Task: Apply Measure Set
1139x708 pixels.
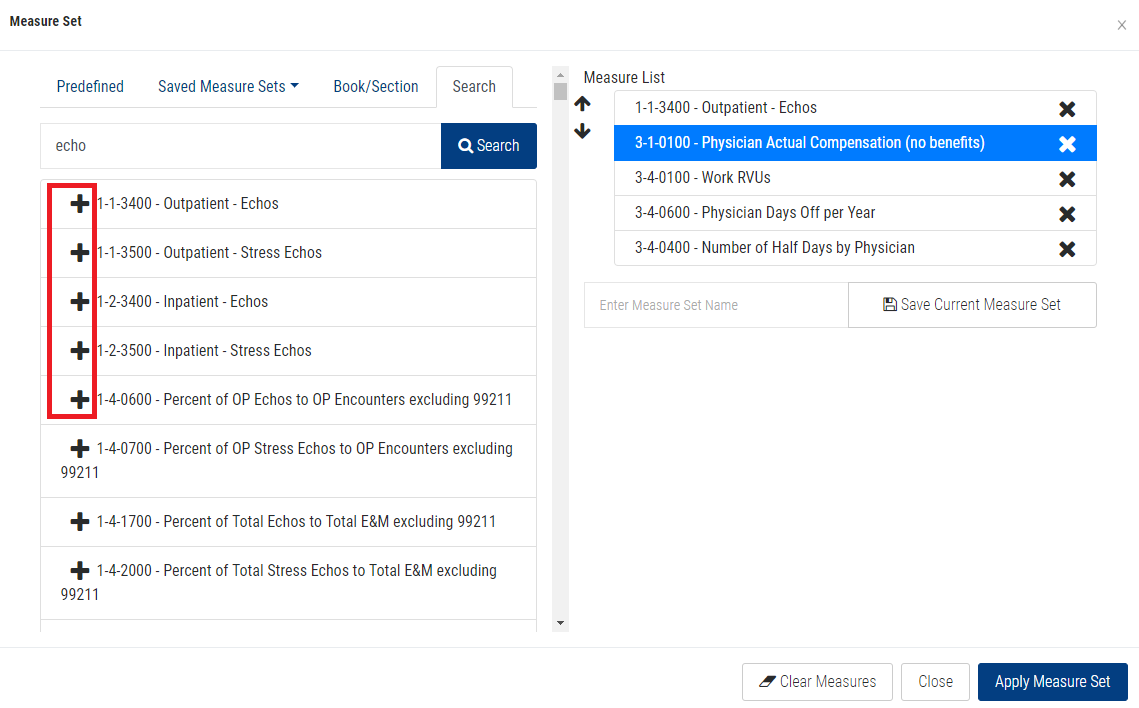Action: [x=1052, y=682]
